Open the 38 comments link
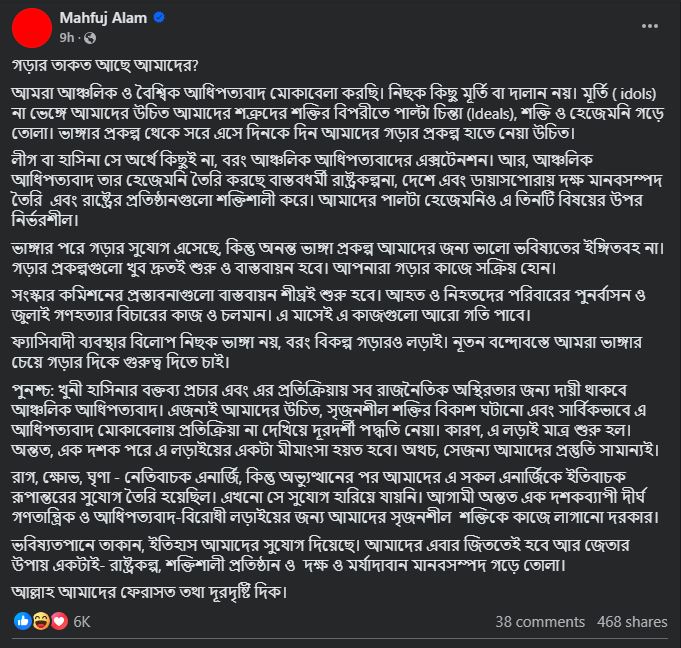The height and width of the screenshot is (648, 681). click(540, 622)
